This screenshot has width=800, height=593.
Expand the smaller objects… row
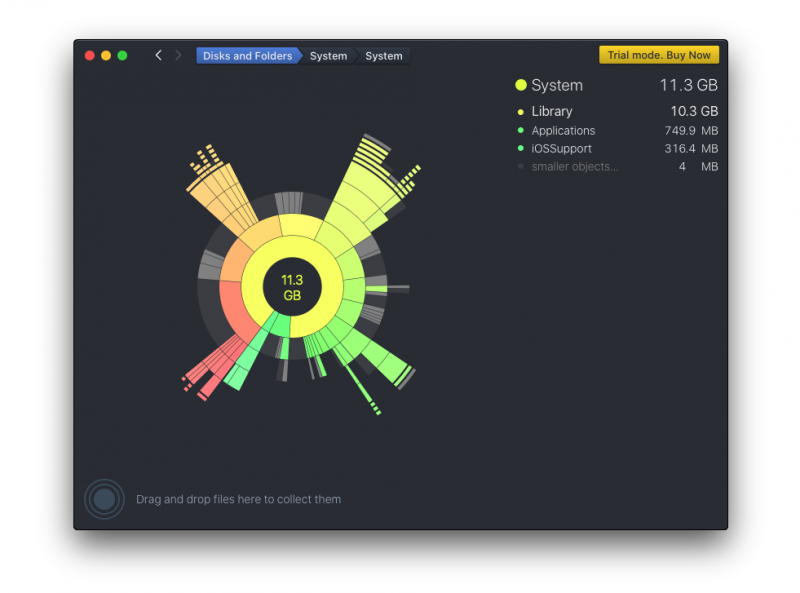click(617, 166)
